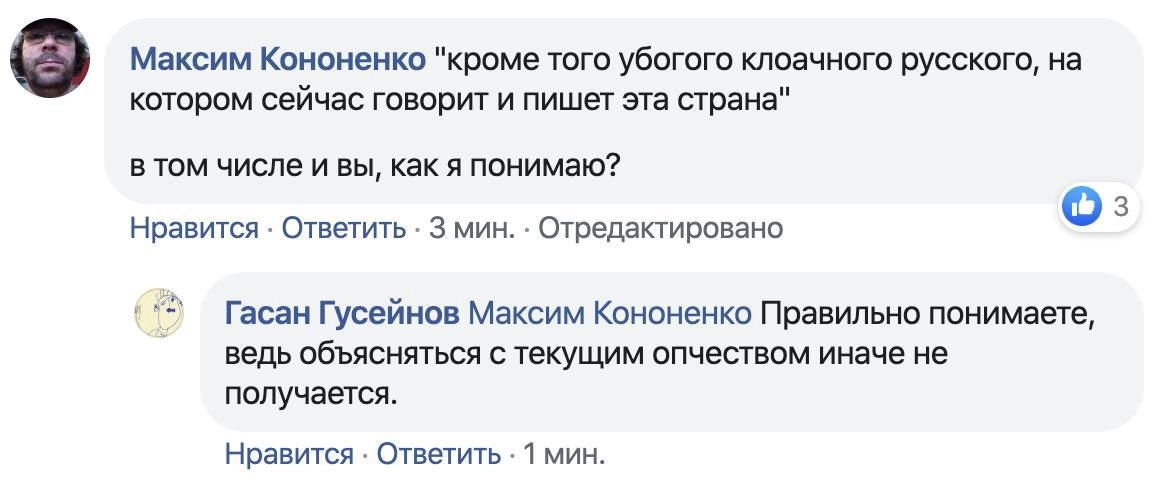Click the reply text "Правильно понимаете"
Screen dimensions: 1172x486
click(x=928, y=314)
